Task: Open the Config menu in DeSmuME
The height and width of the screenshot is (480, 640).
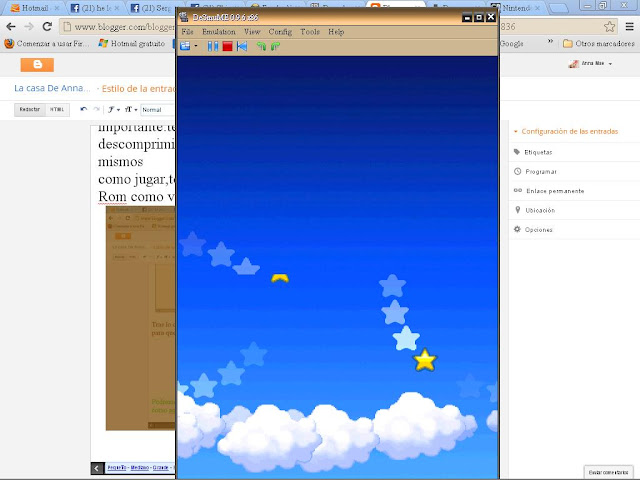Action: tap(280, 31)
